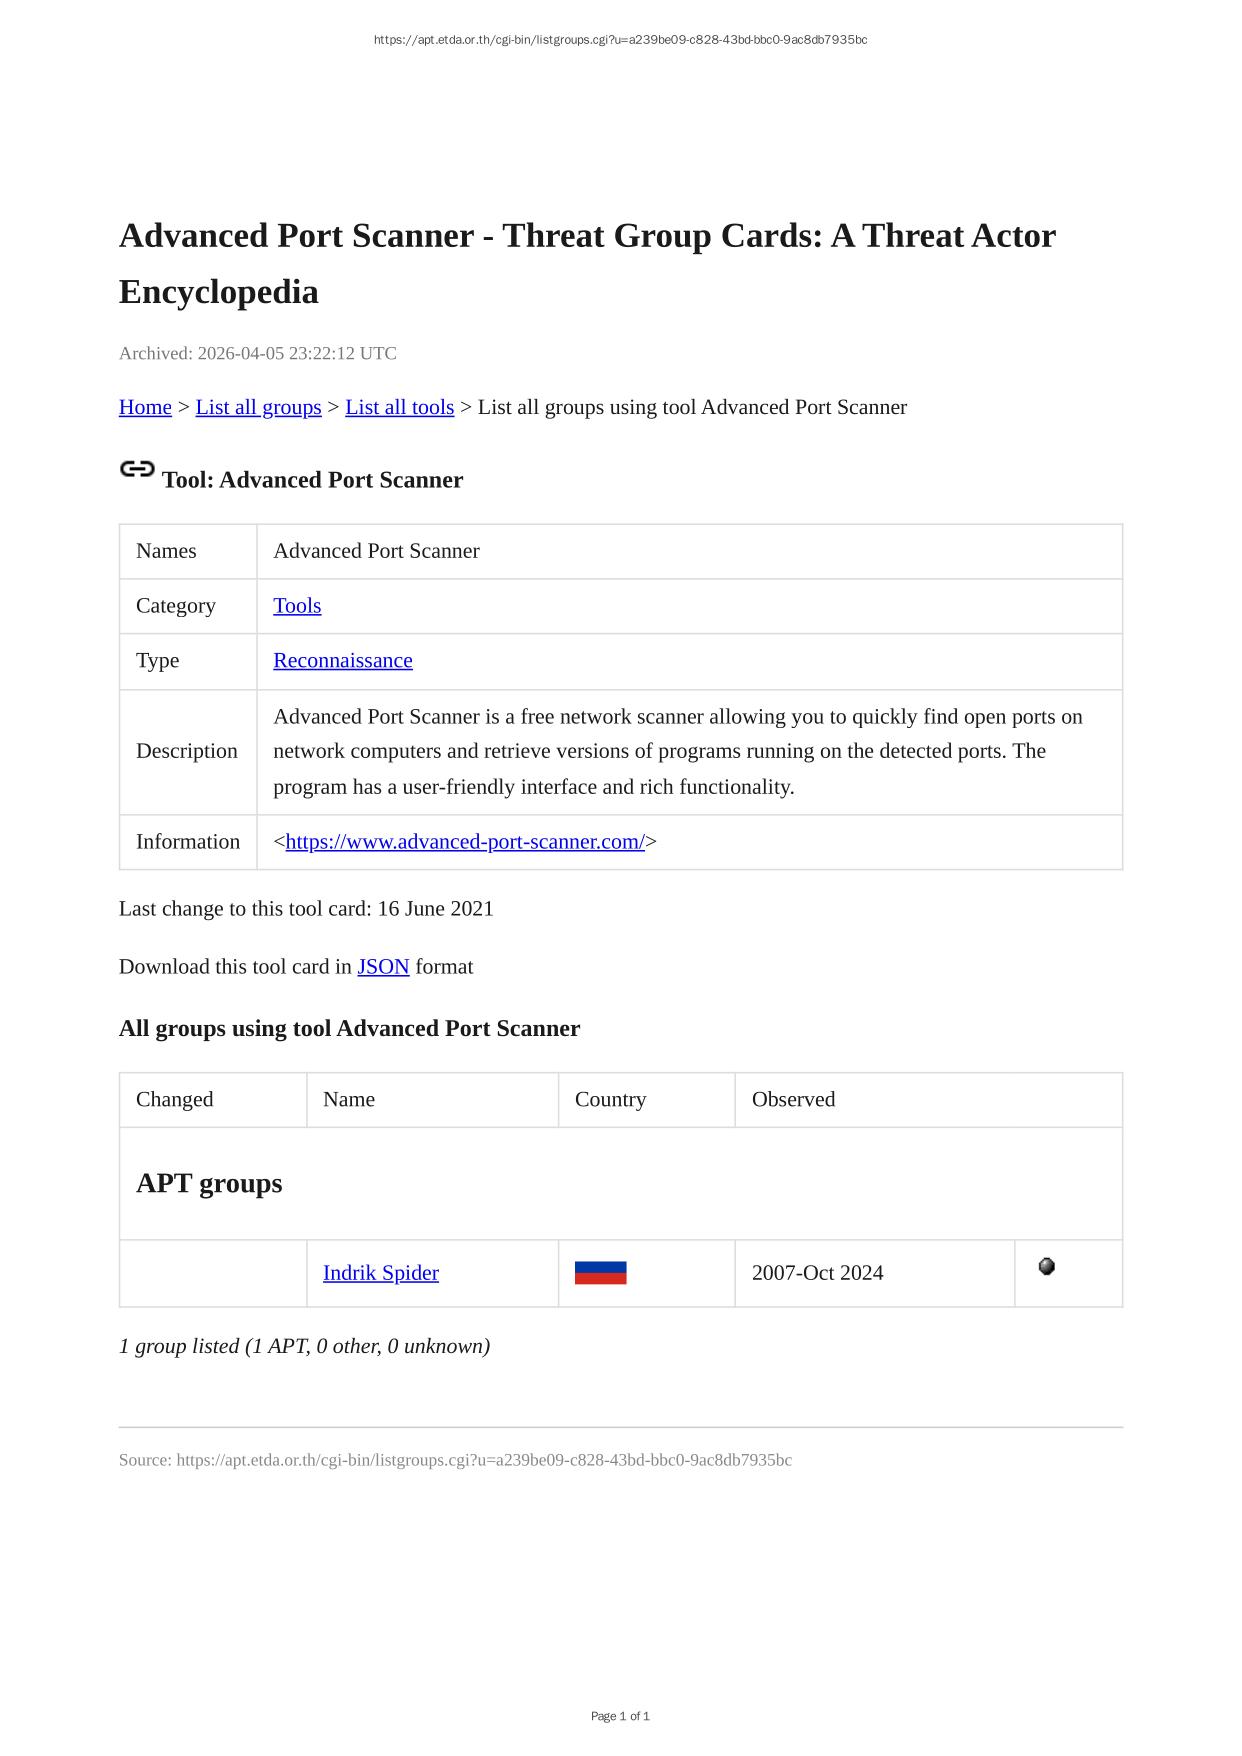This screenshot has height=1756, width=1242.
Task: Click the chain link icon beside Tool heading
Action: click(x=137, y=469)
